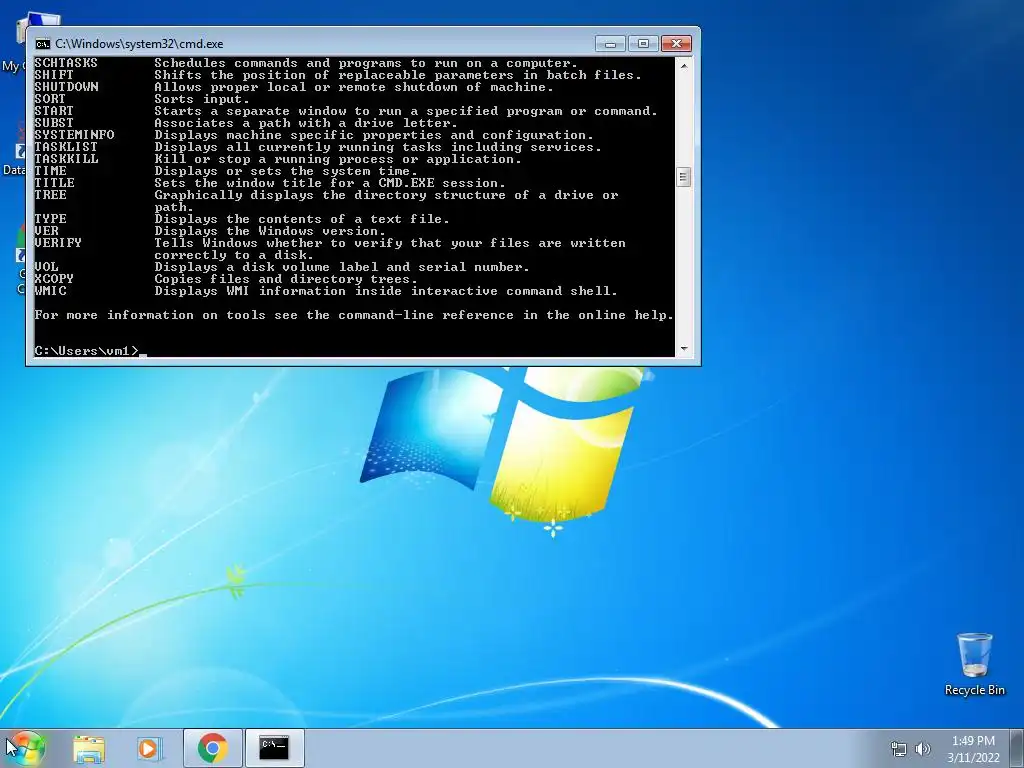
Task: Click the SHIFT command text
Action: pos(54,75)
